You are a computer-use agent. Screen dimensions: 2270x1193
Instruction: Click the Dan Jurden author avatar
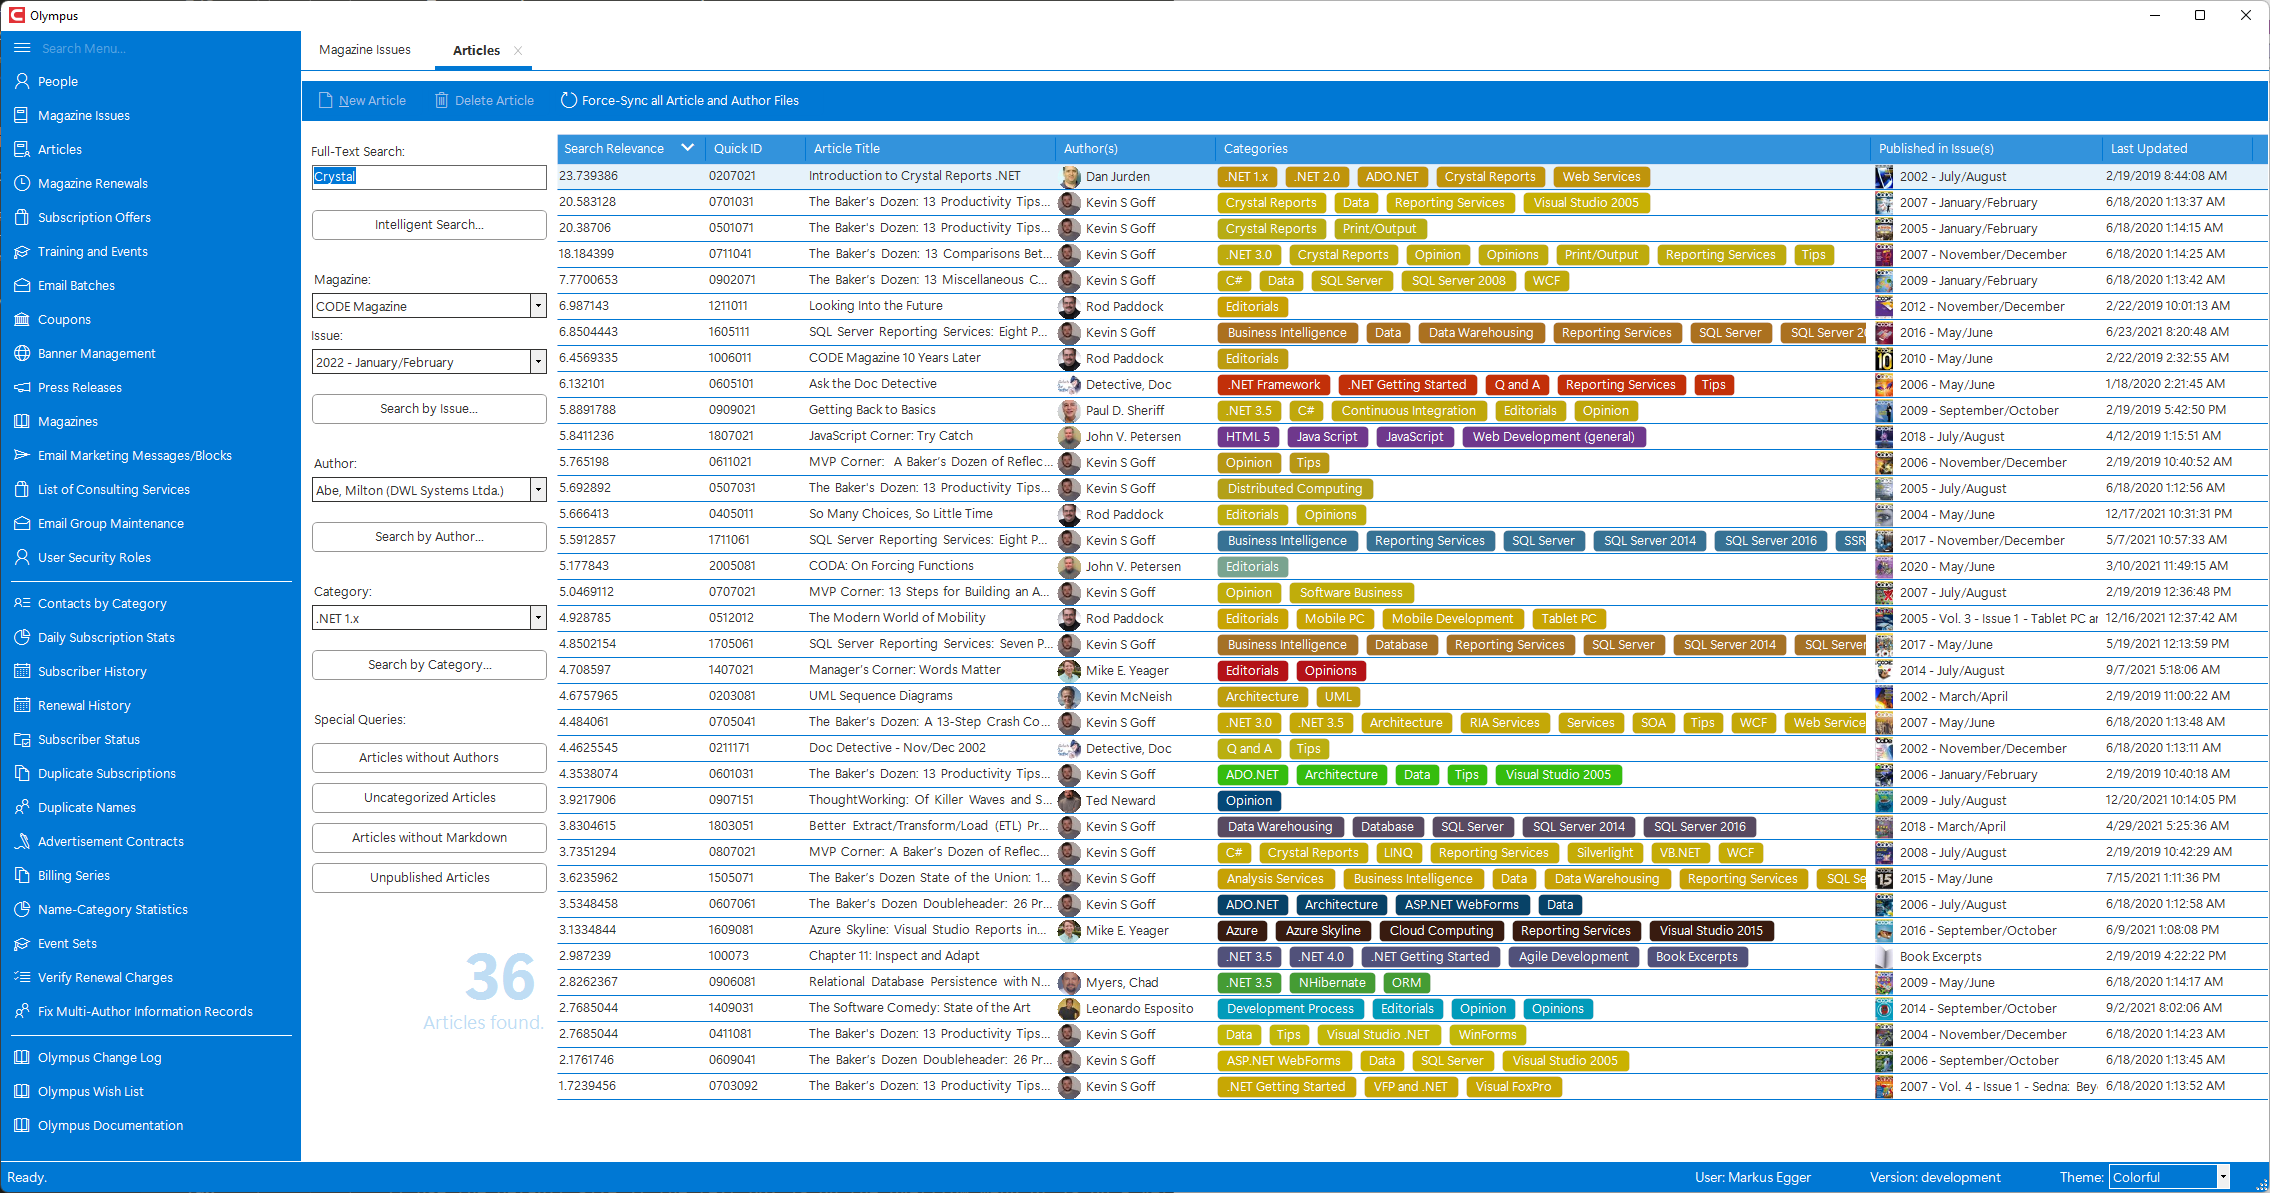(1070, 177)
